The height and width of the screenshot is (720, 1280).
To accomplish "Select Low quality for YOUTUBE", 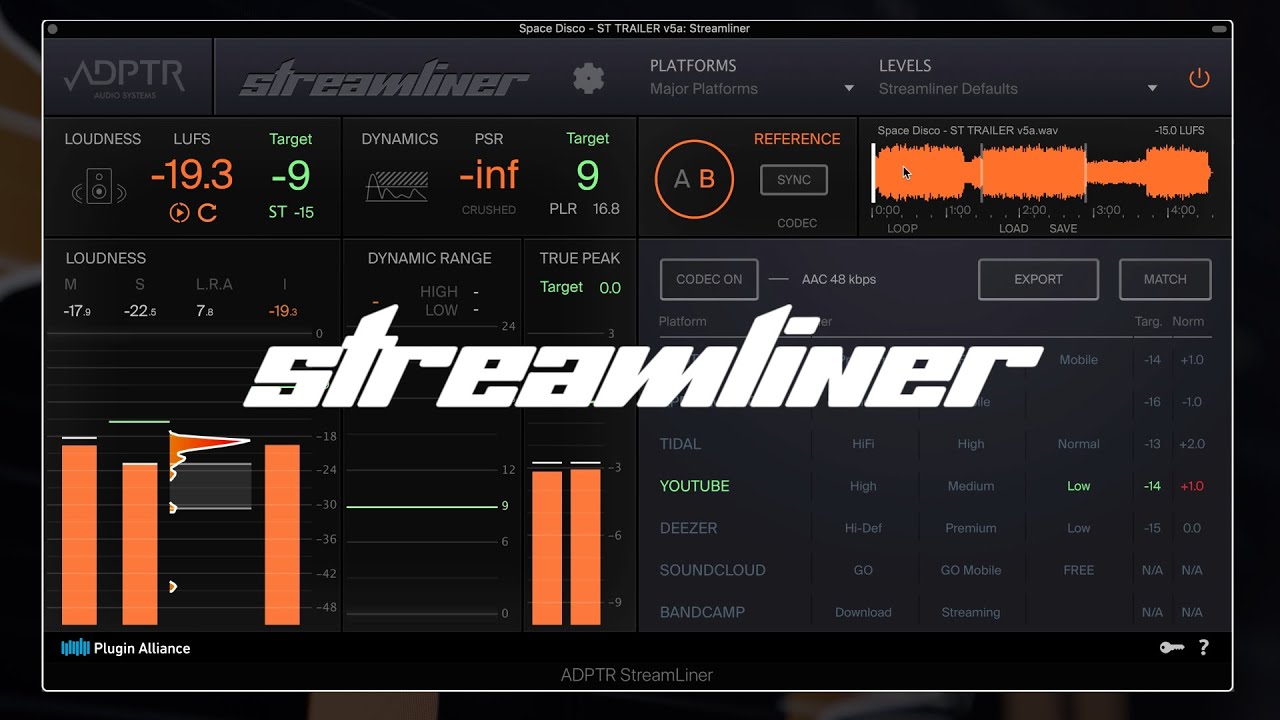I will pos(1078,486).
